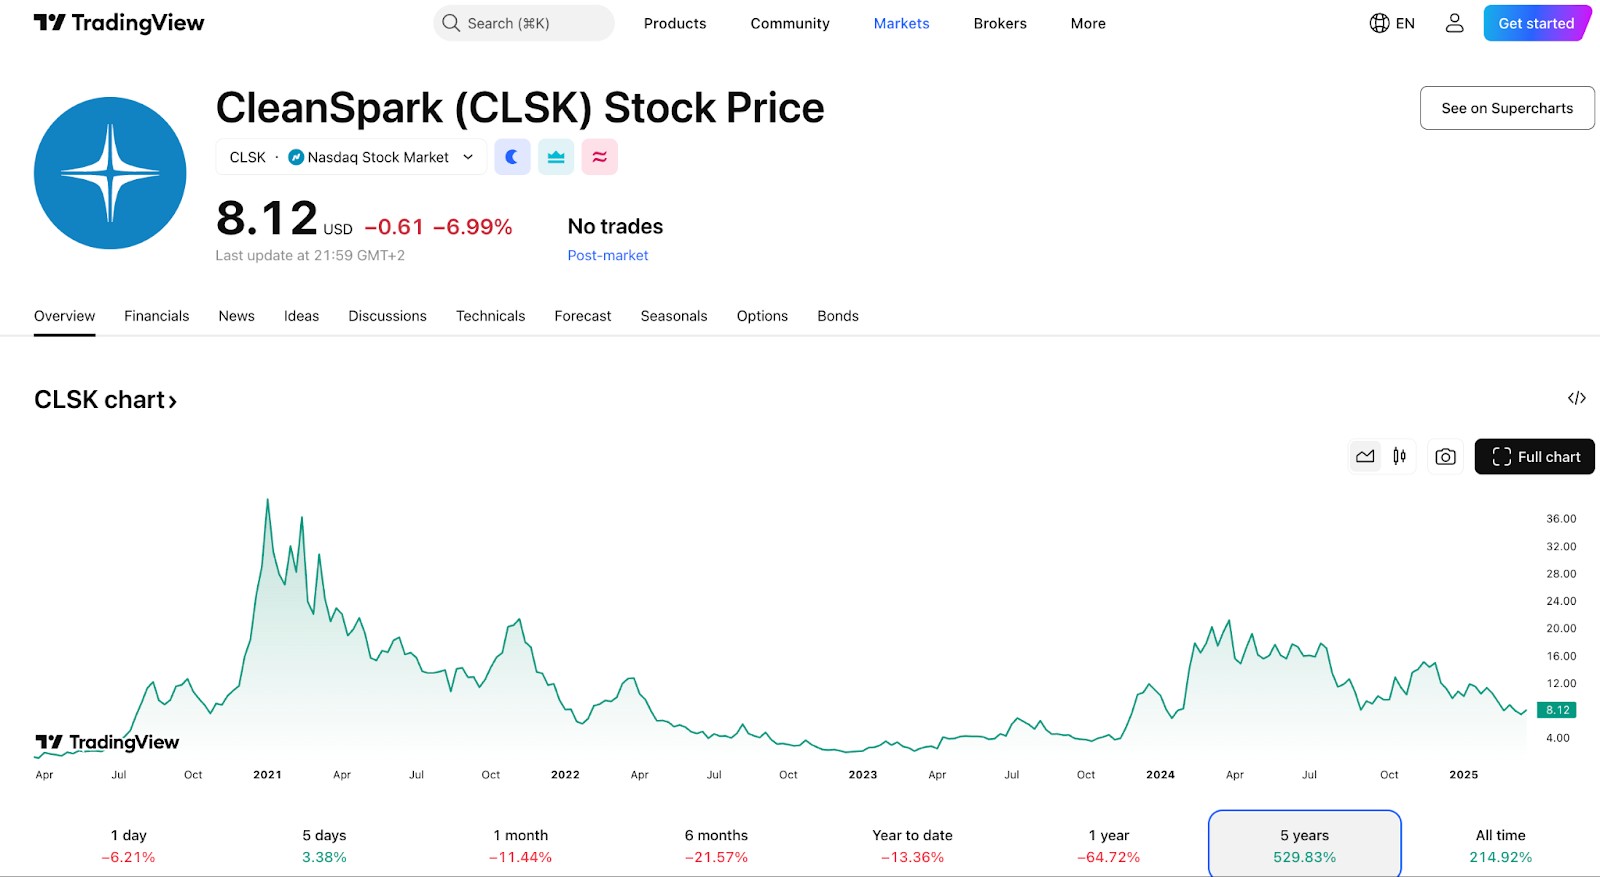Open the Community menu
This screenshot has height=877, width=1600.
790,23
